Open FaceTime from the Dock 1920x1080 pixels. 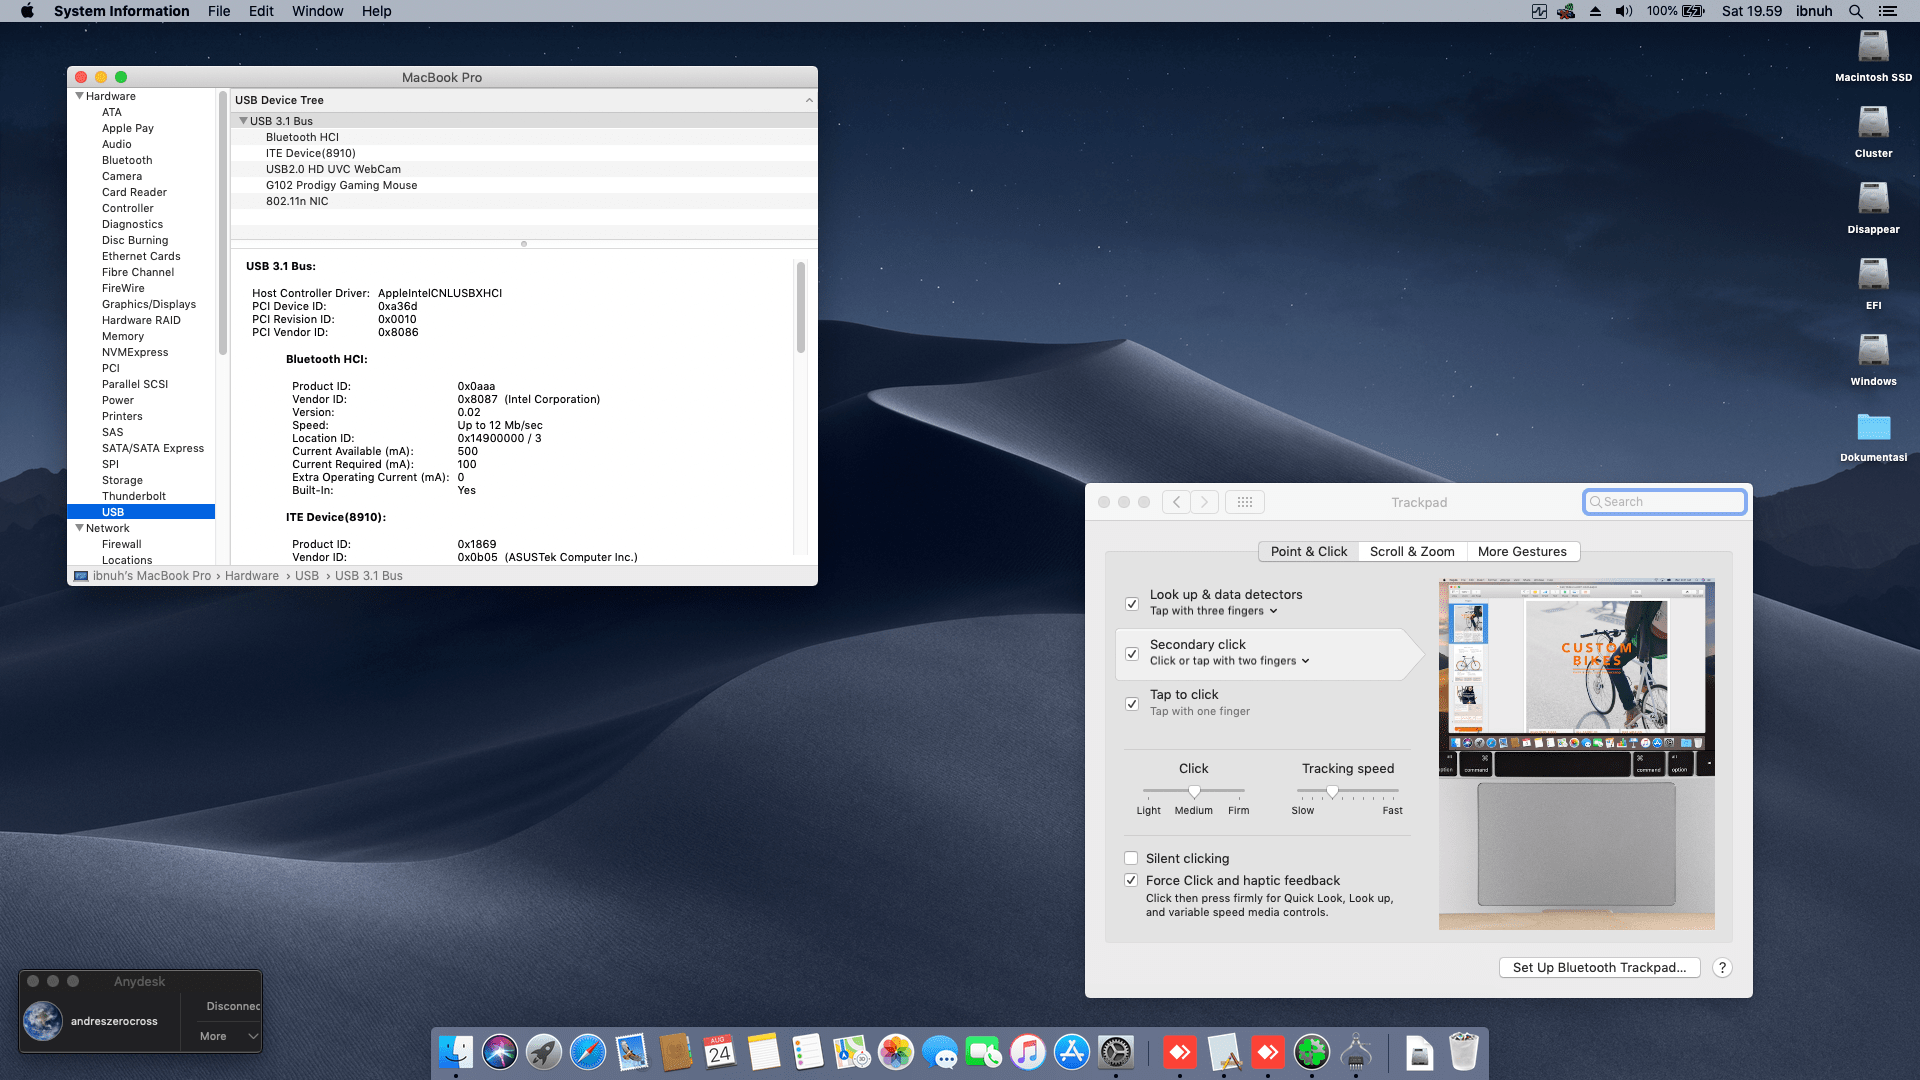click(x=984, y=1052)
